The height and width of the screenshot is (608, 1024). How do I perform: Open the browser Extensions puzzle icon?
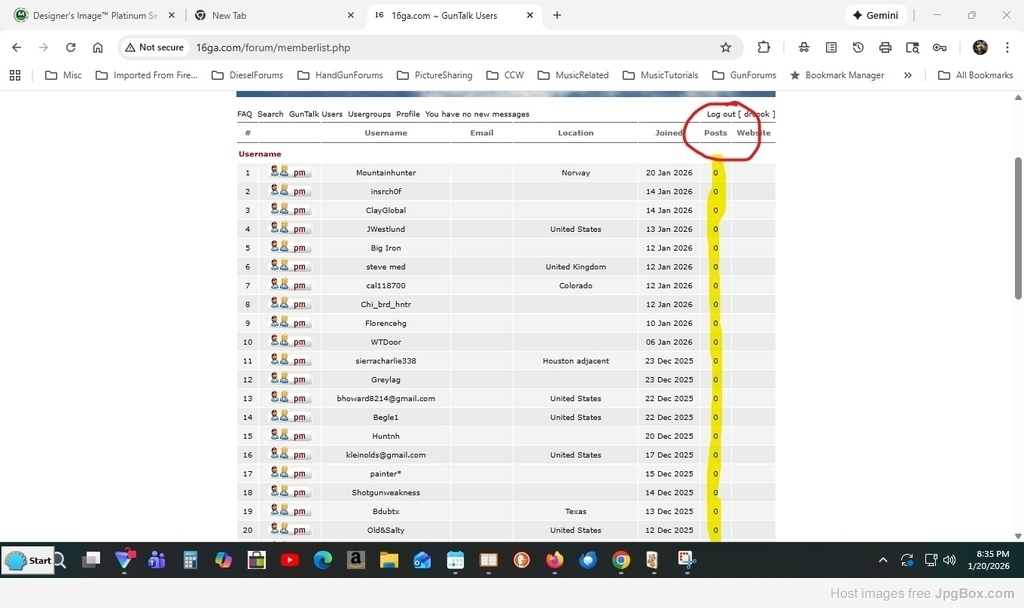[x=764, y=47]
